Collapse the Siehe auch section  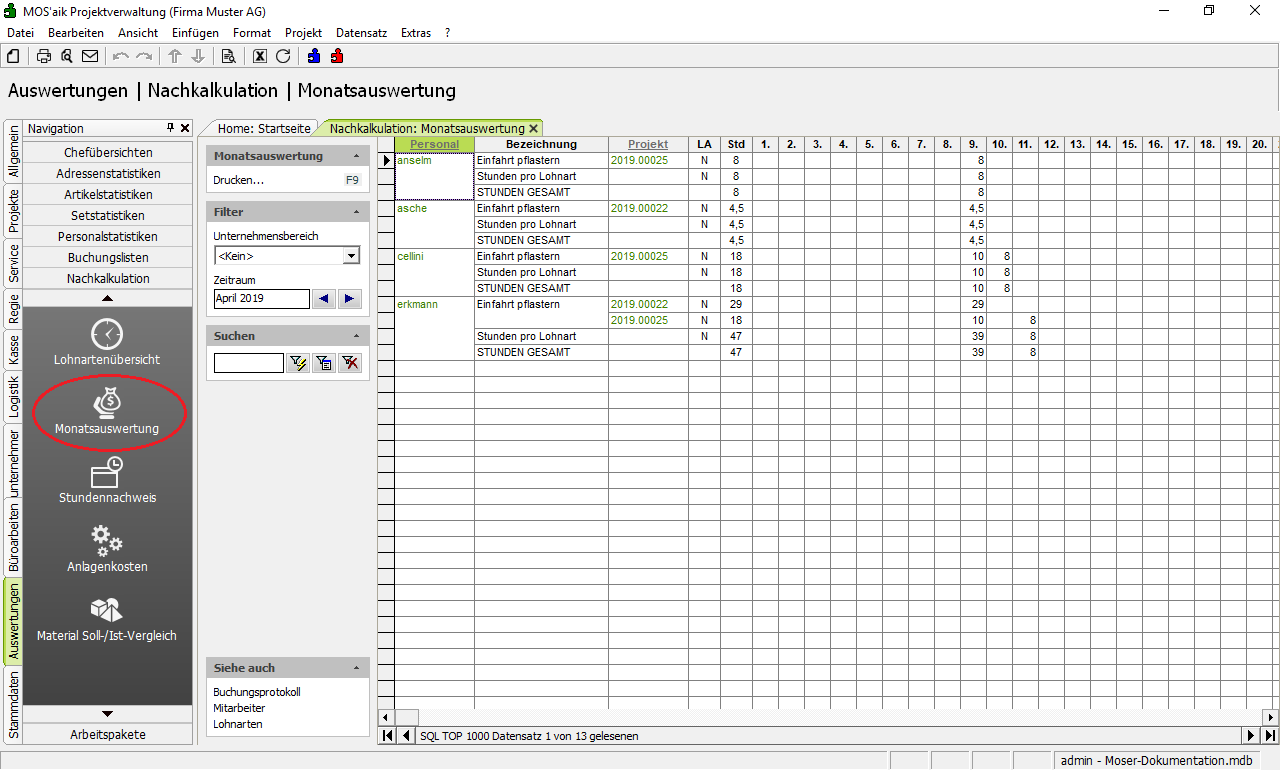[357, 668]
